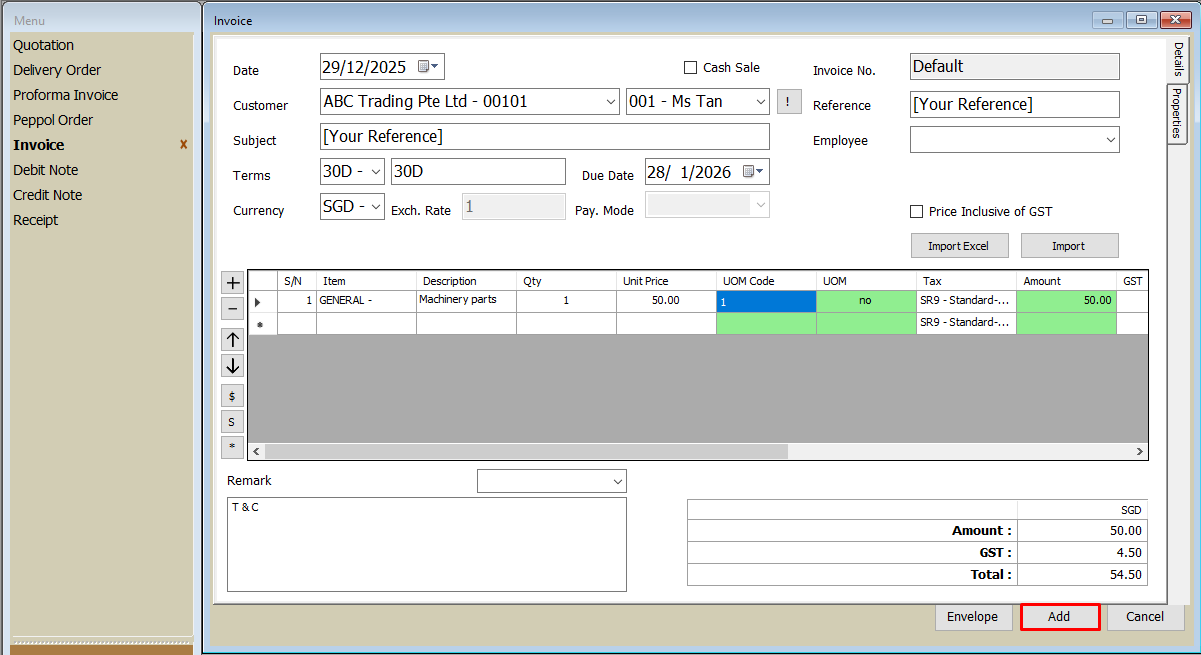The height and width of the screenshot is (655, 1201).
Task: Click the Subject input field
Action: tap(545, 137)
